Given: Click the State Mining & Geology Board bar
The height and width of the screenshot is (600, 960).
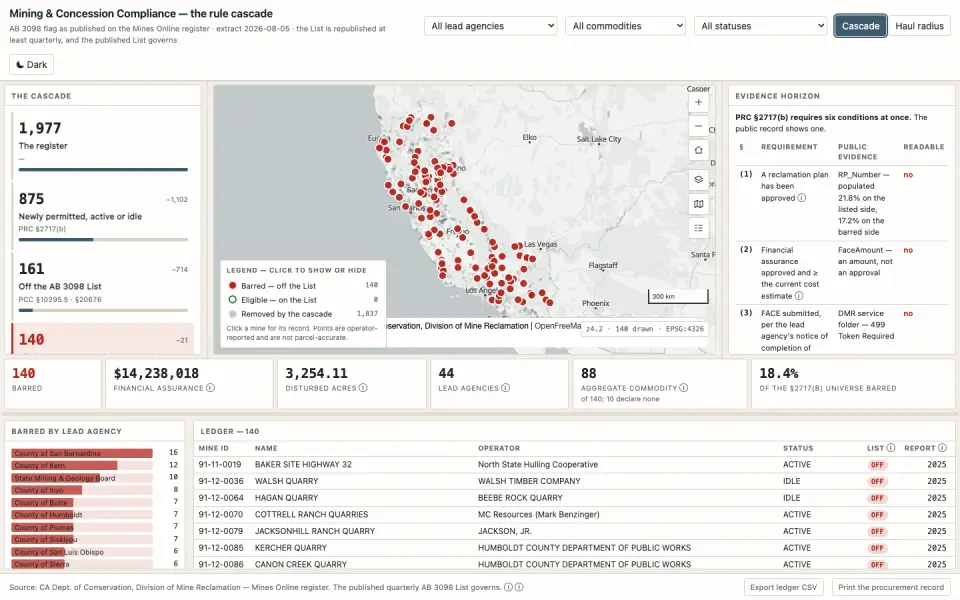Looking at the screenshot, I should pos(81,478).
